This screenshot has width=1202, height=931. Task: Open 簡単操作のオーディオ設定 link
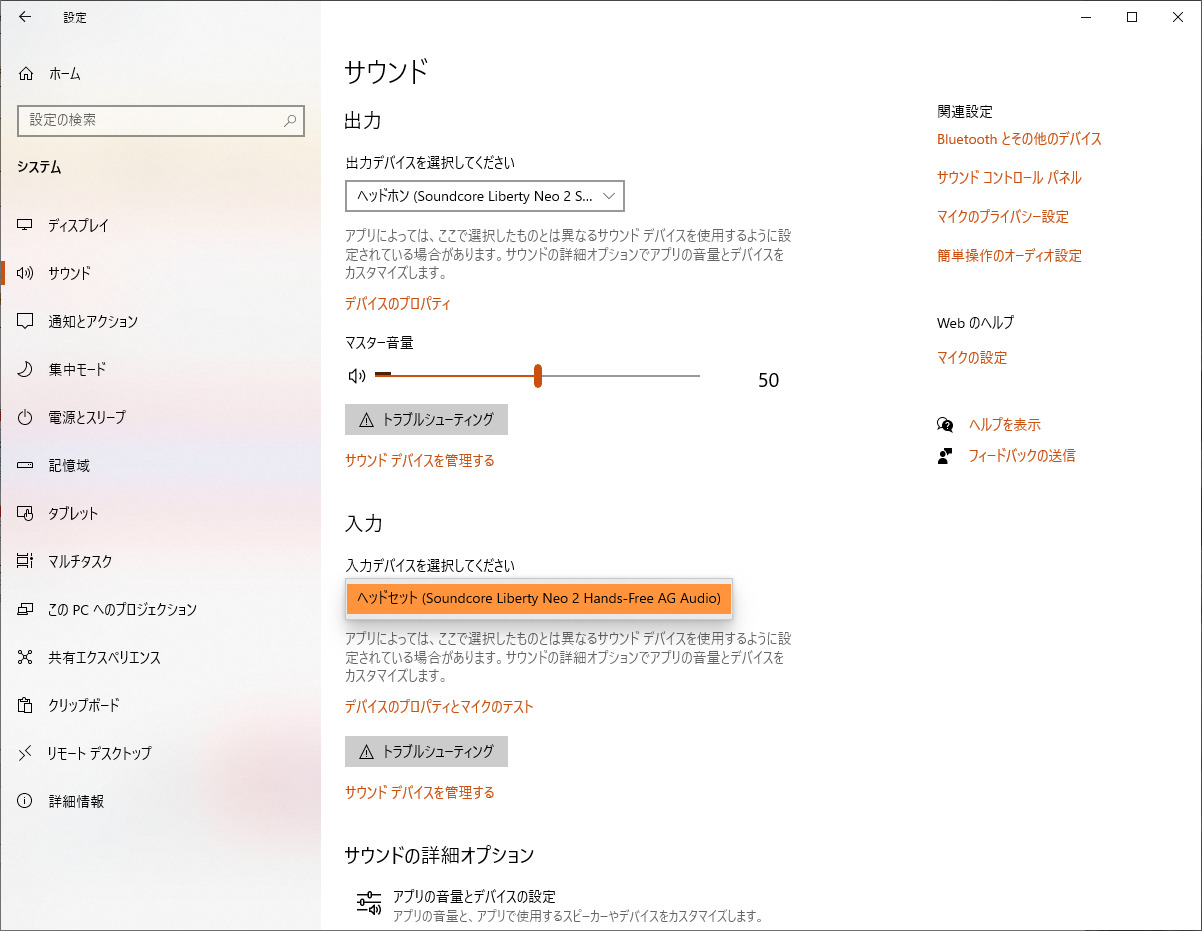(x=1009, y=255)
